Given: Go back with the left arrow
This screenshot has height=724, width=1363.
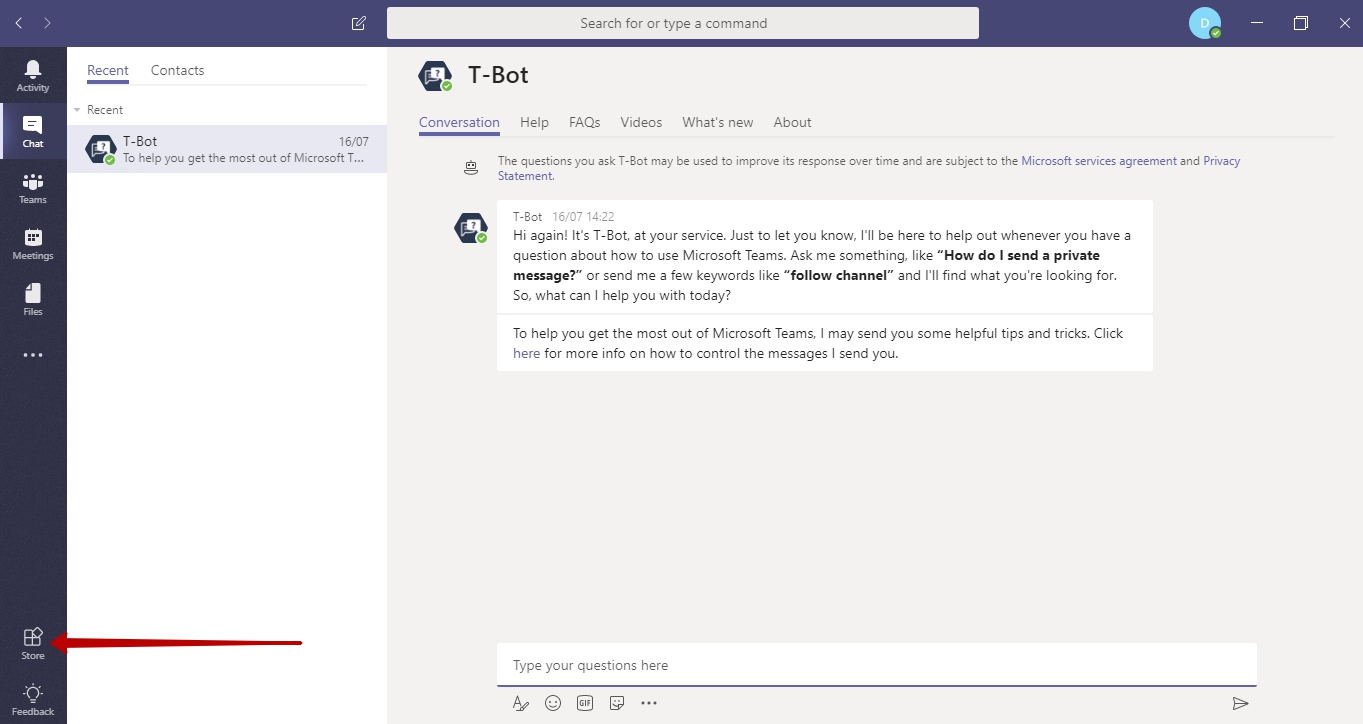Looking at the screenshot, I should [19, 23].
